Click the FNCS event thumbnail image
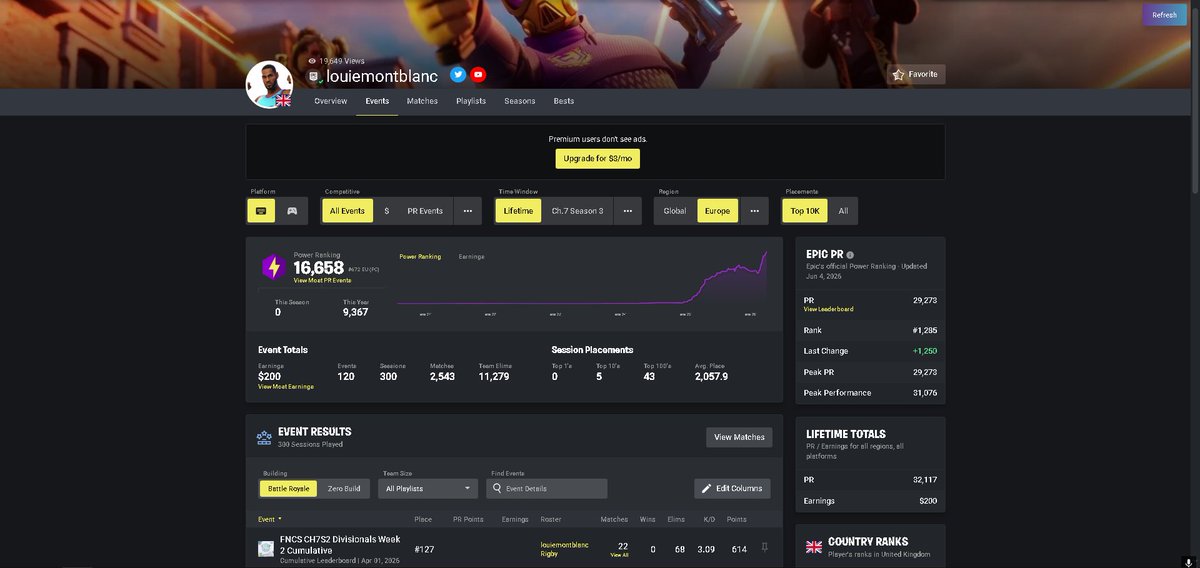This screenshot has height=568, width=1200. click(266, 548)
